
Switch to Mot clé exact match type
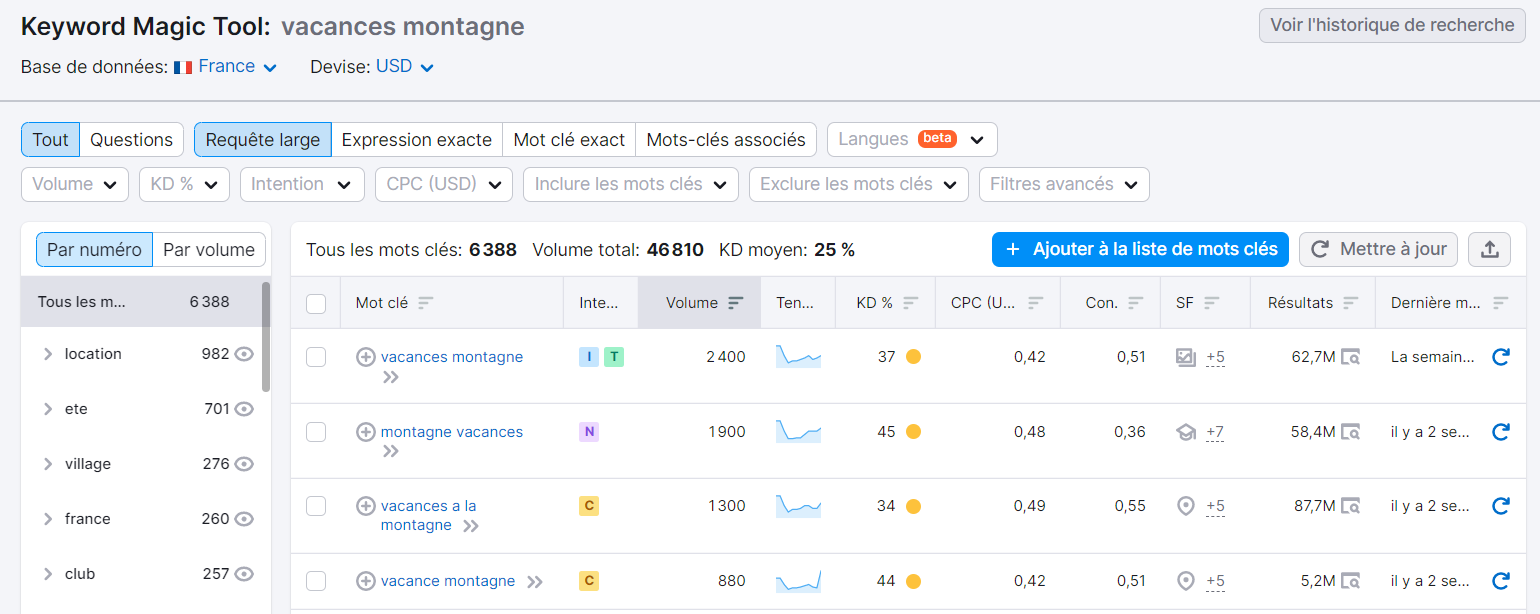tap(569, 140)
